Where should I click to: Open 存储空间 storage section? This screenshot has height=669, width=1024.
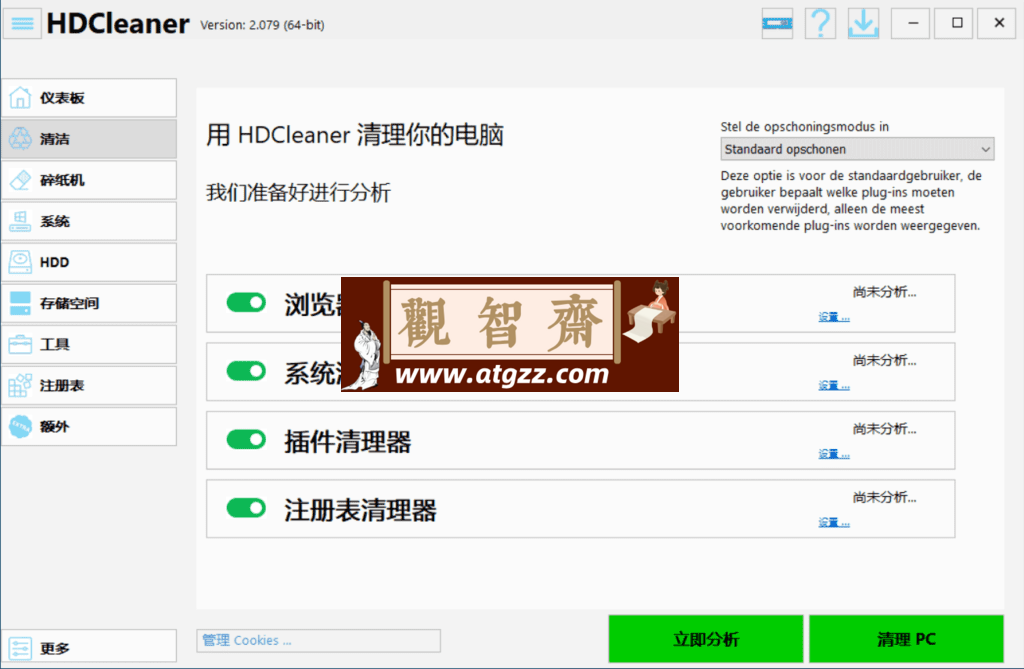coord(89,303)
